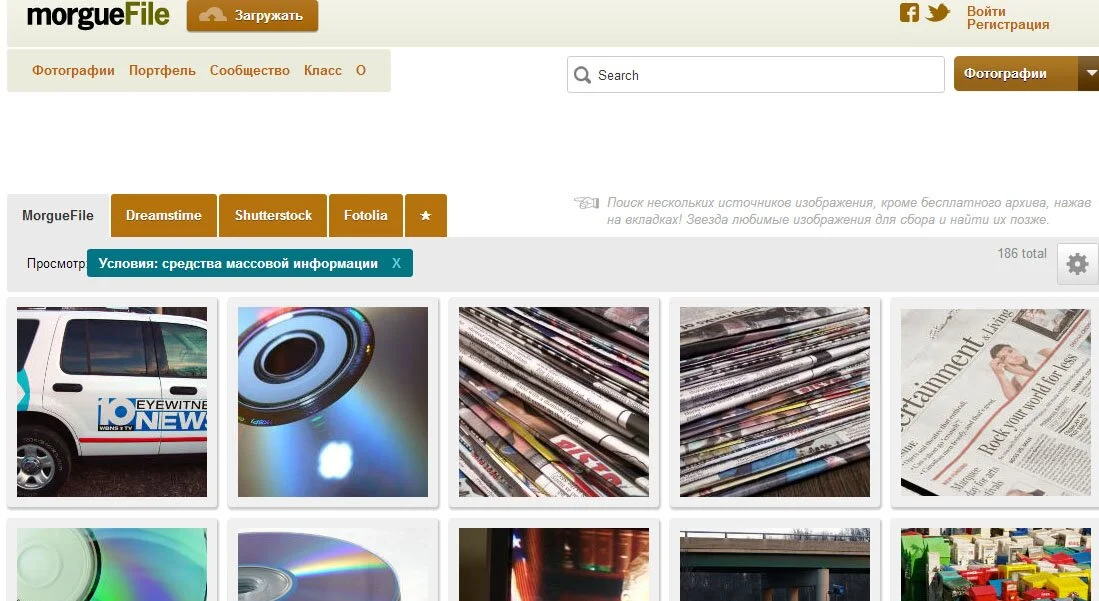Click the search magnifier icon
The height and width of the screenshot is (601, 1099).
click(582, 75)
